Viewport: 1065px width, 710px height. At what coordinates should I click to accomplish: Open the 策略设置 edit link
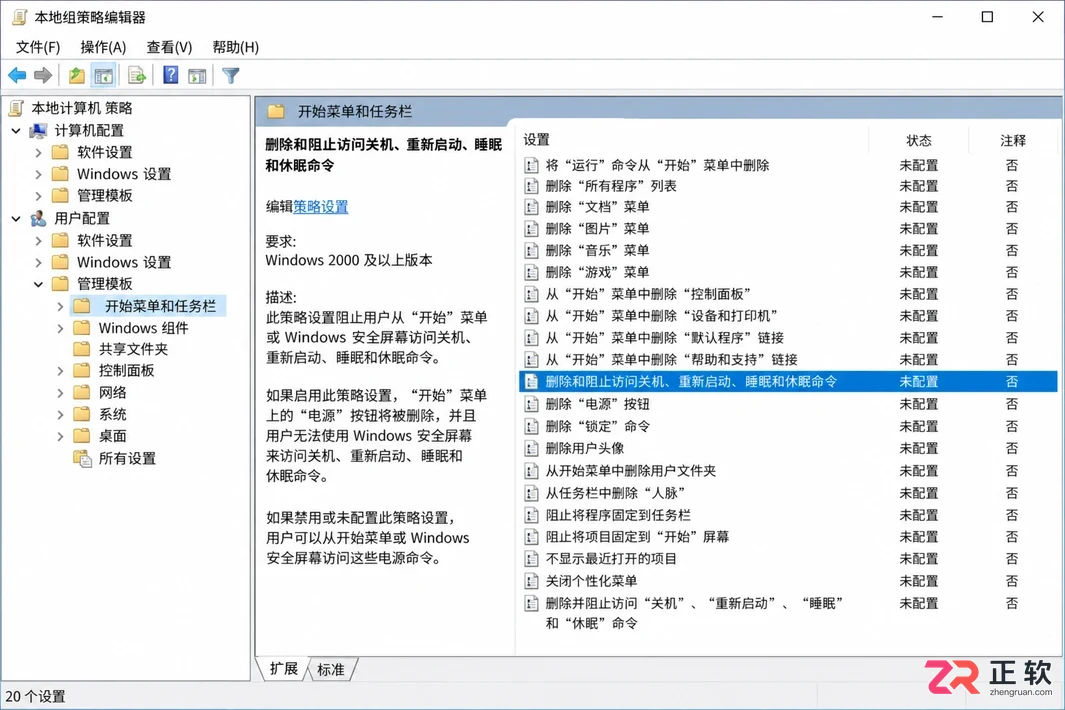point(321,207)
